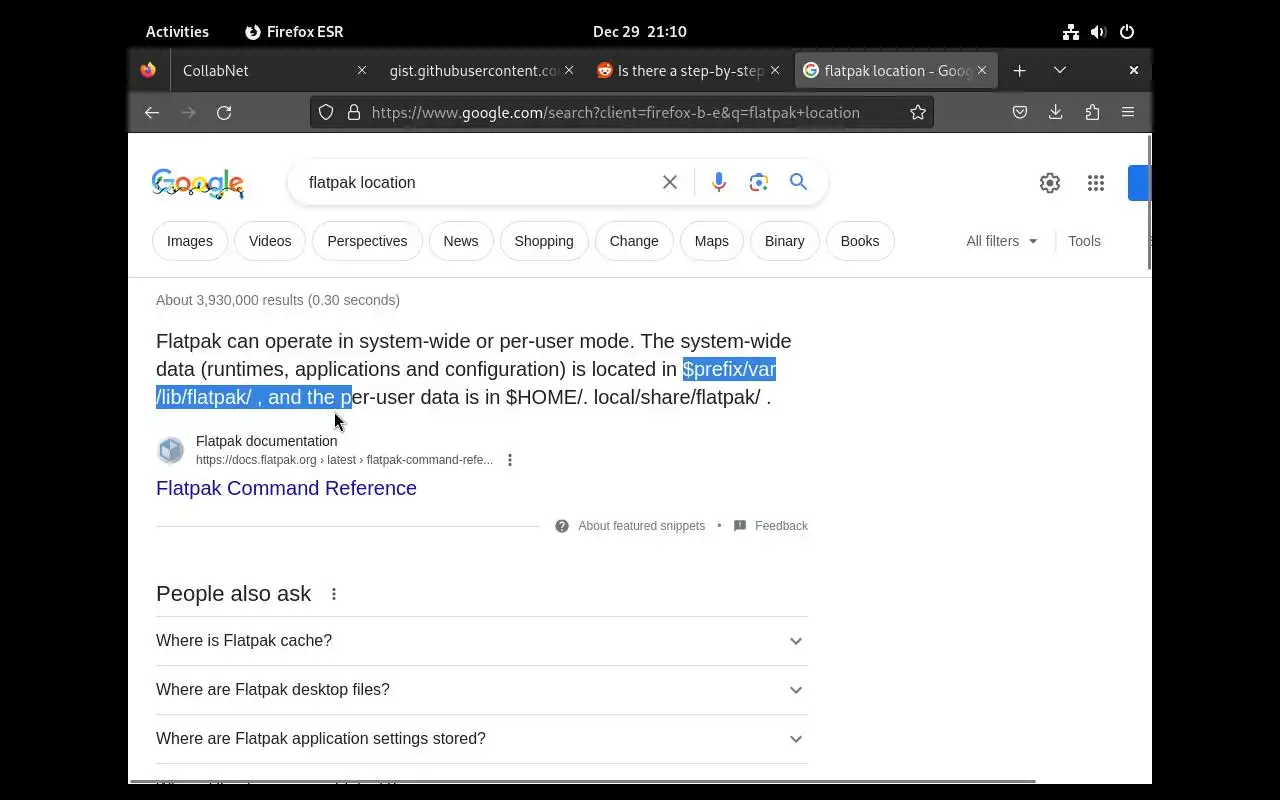Click the blue sign-in button
Screen dimensions: 1280x800
1140,183
